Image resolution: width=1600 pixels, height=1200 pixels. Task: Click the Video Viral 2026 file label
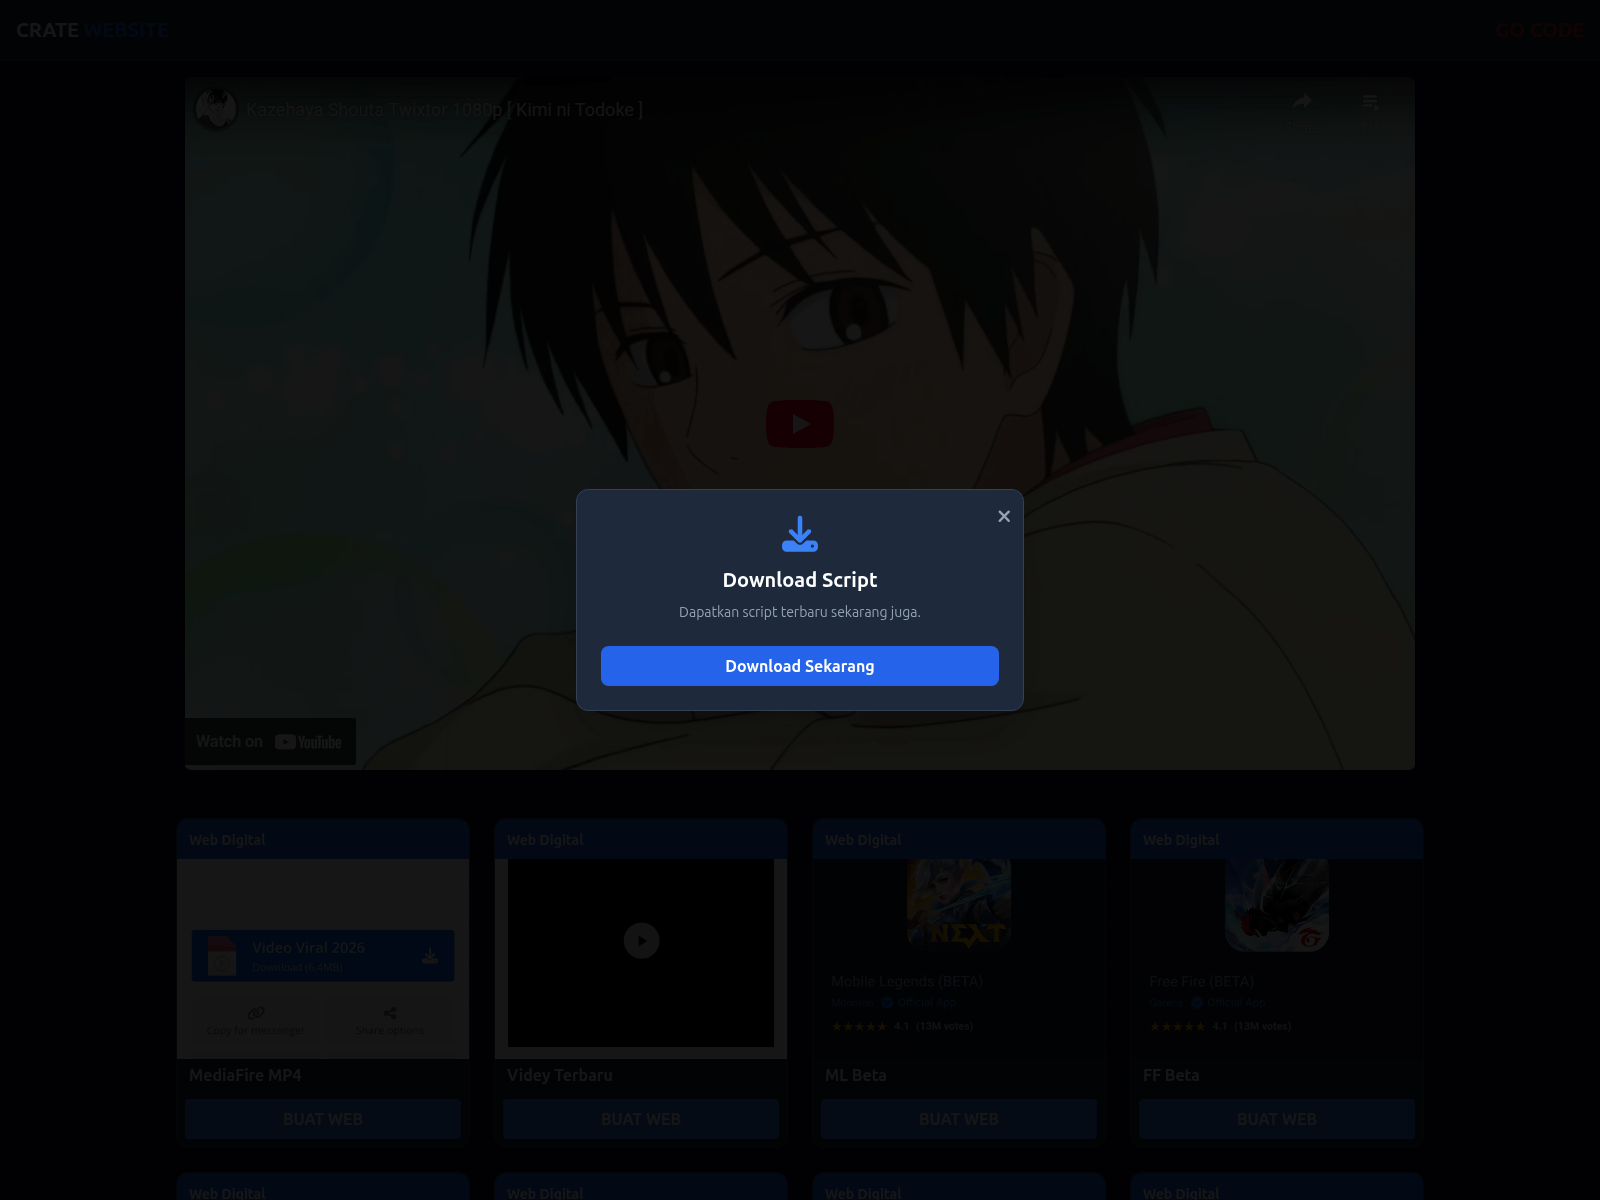pos(308,947)
